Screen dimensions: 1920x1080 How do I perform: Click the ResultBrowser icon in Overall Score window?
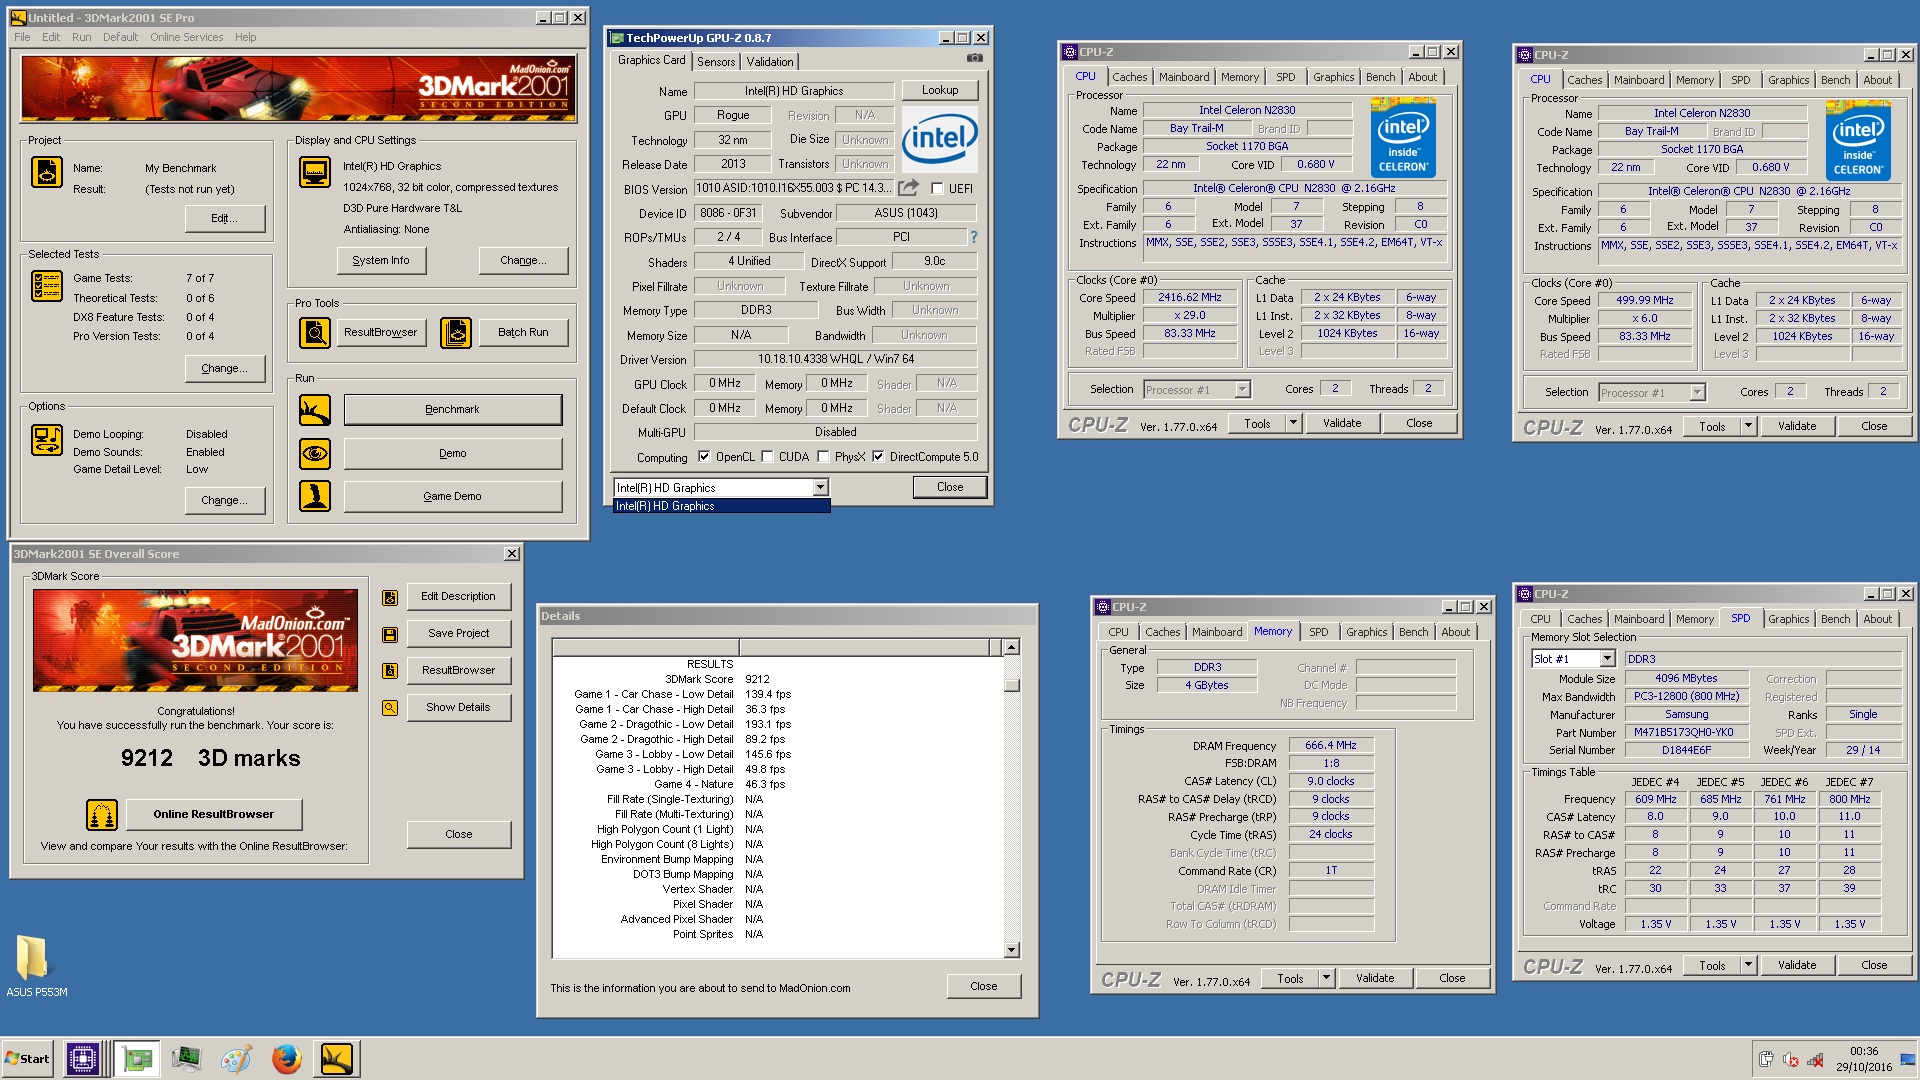pos(390,670)
